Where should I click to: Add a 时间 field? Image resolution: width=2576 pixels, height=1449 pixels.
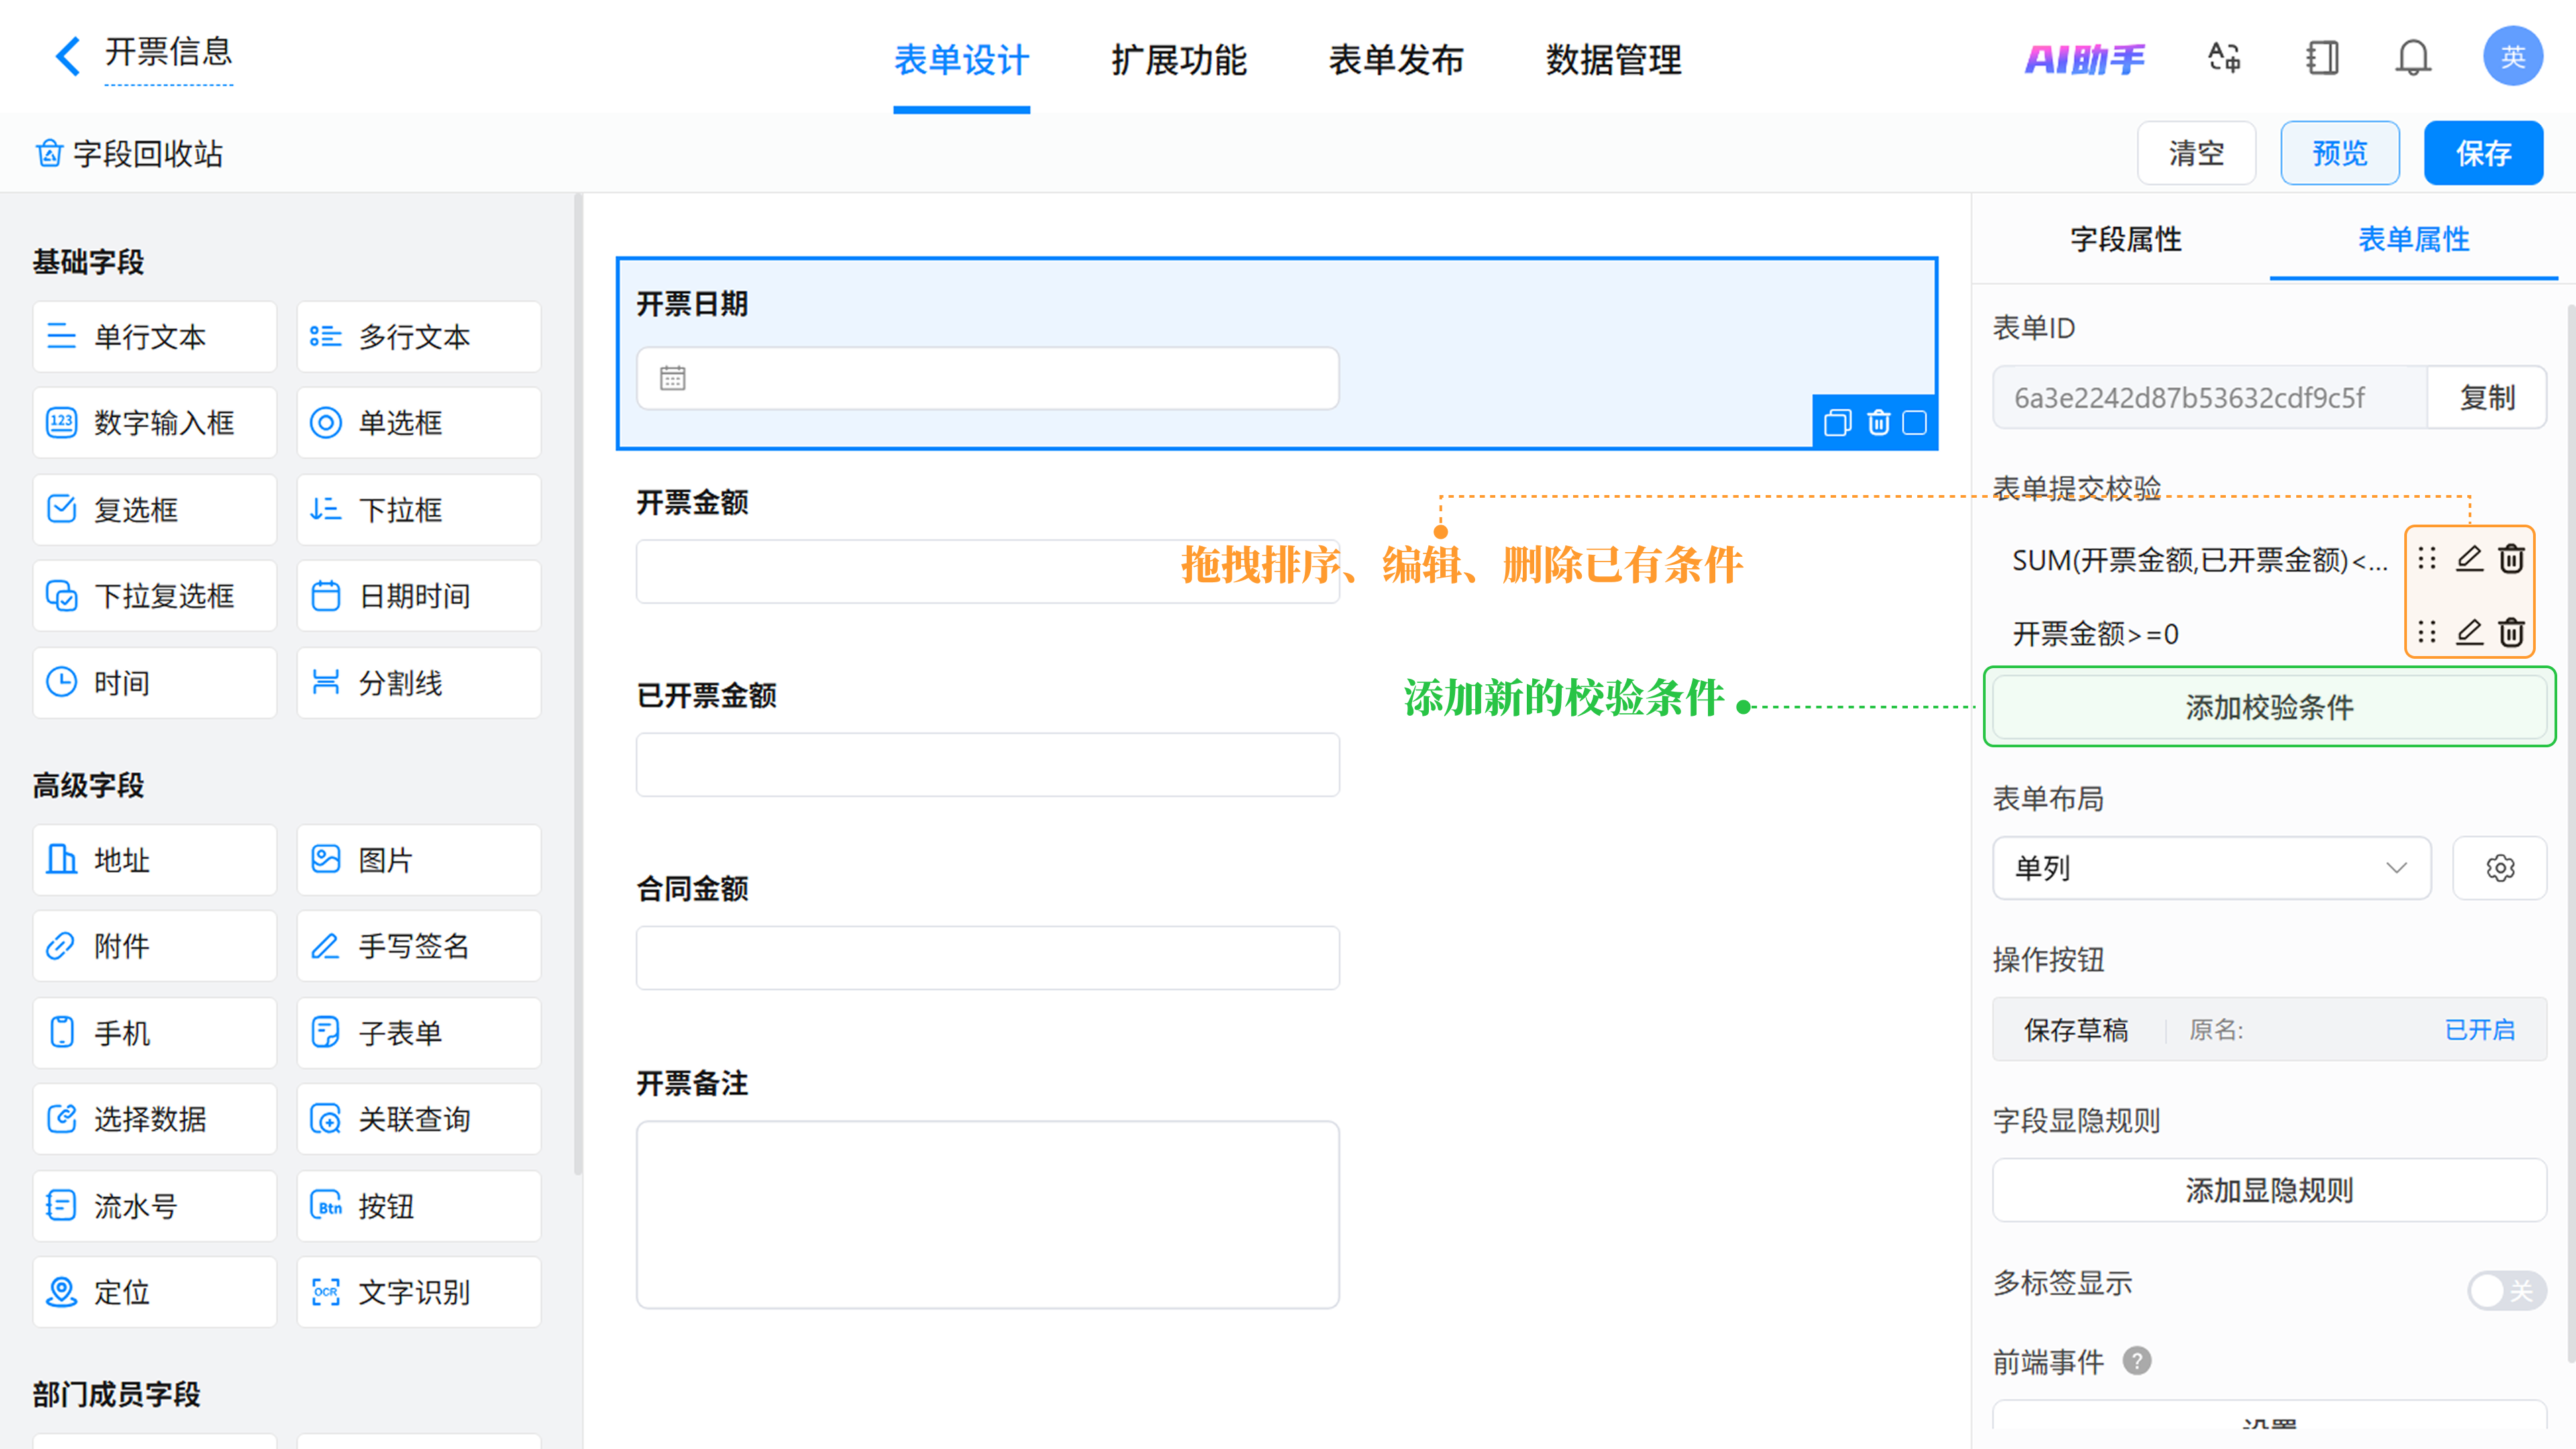coord(155,683)
